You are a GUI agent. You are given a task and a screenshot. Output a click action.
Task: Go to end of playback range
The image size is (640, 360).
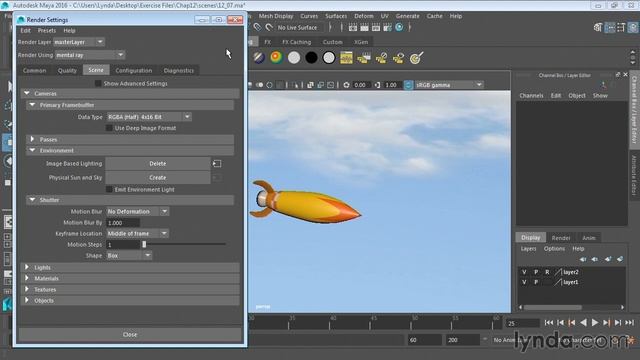point(629,322)
